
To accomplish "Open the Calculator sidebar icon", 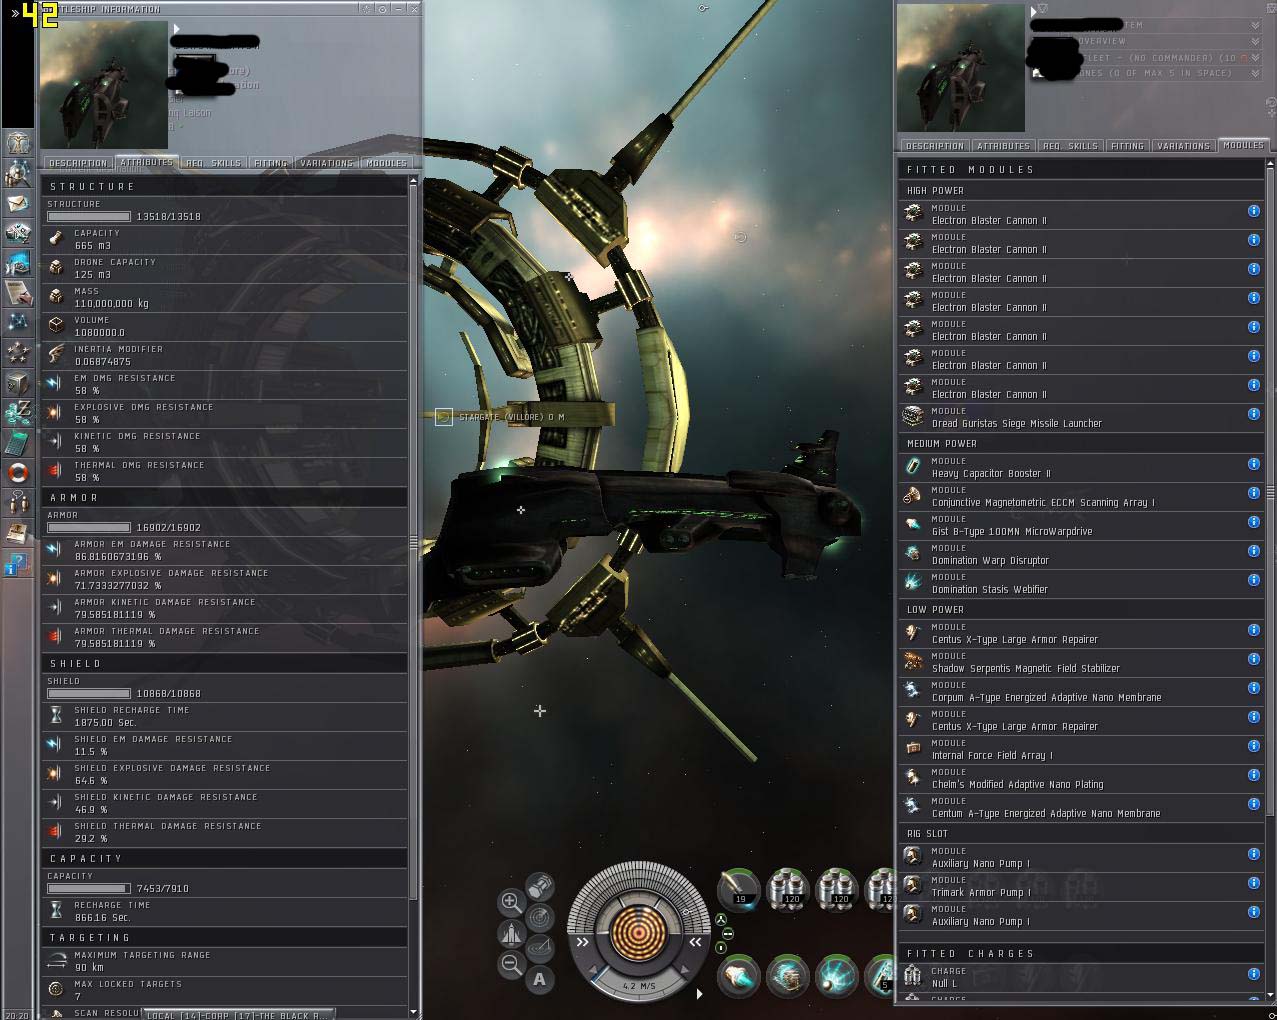I will [x=18, y=442].
